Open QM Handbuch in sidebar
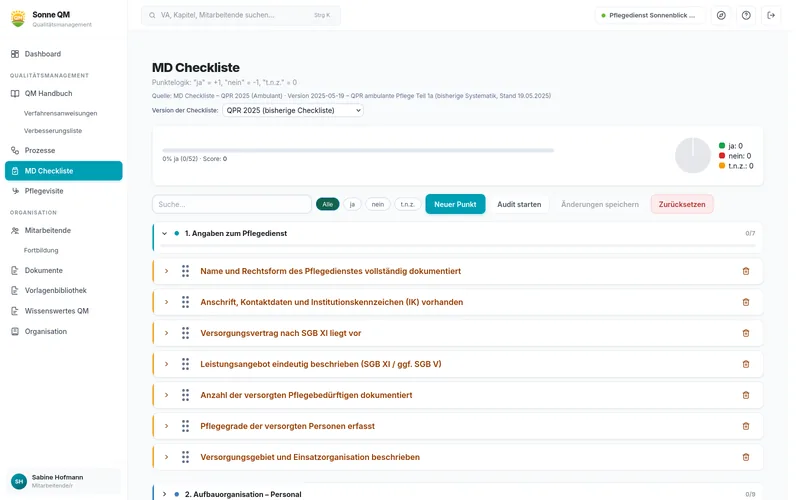Image resolution: width=800 pixels, height=500 pixels. (x=63, y=93)
